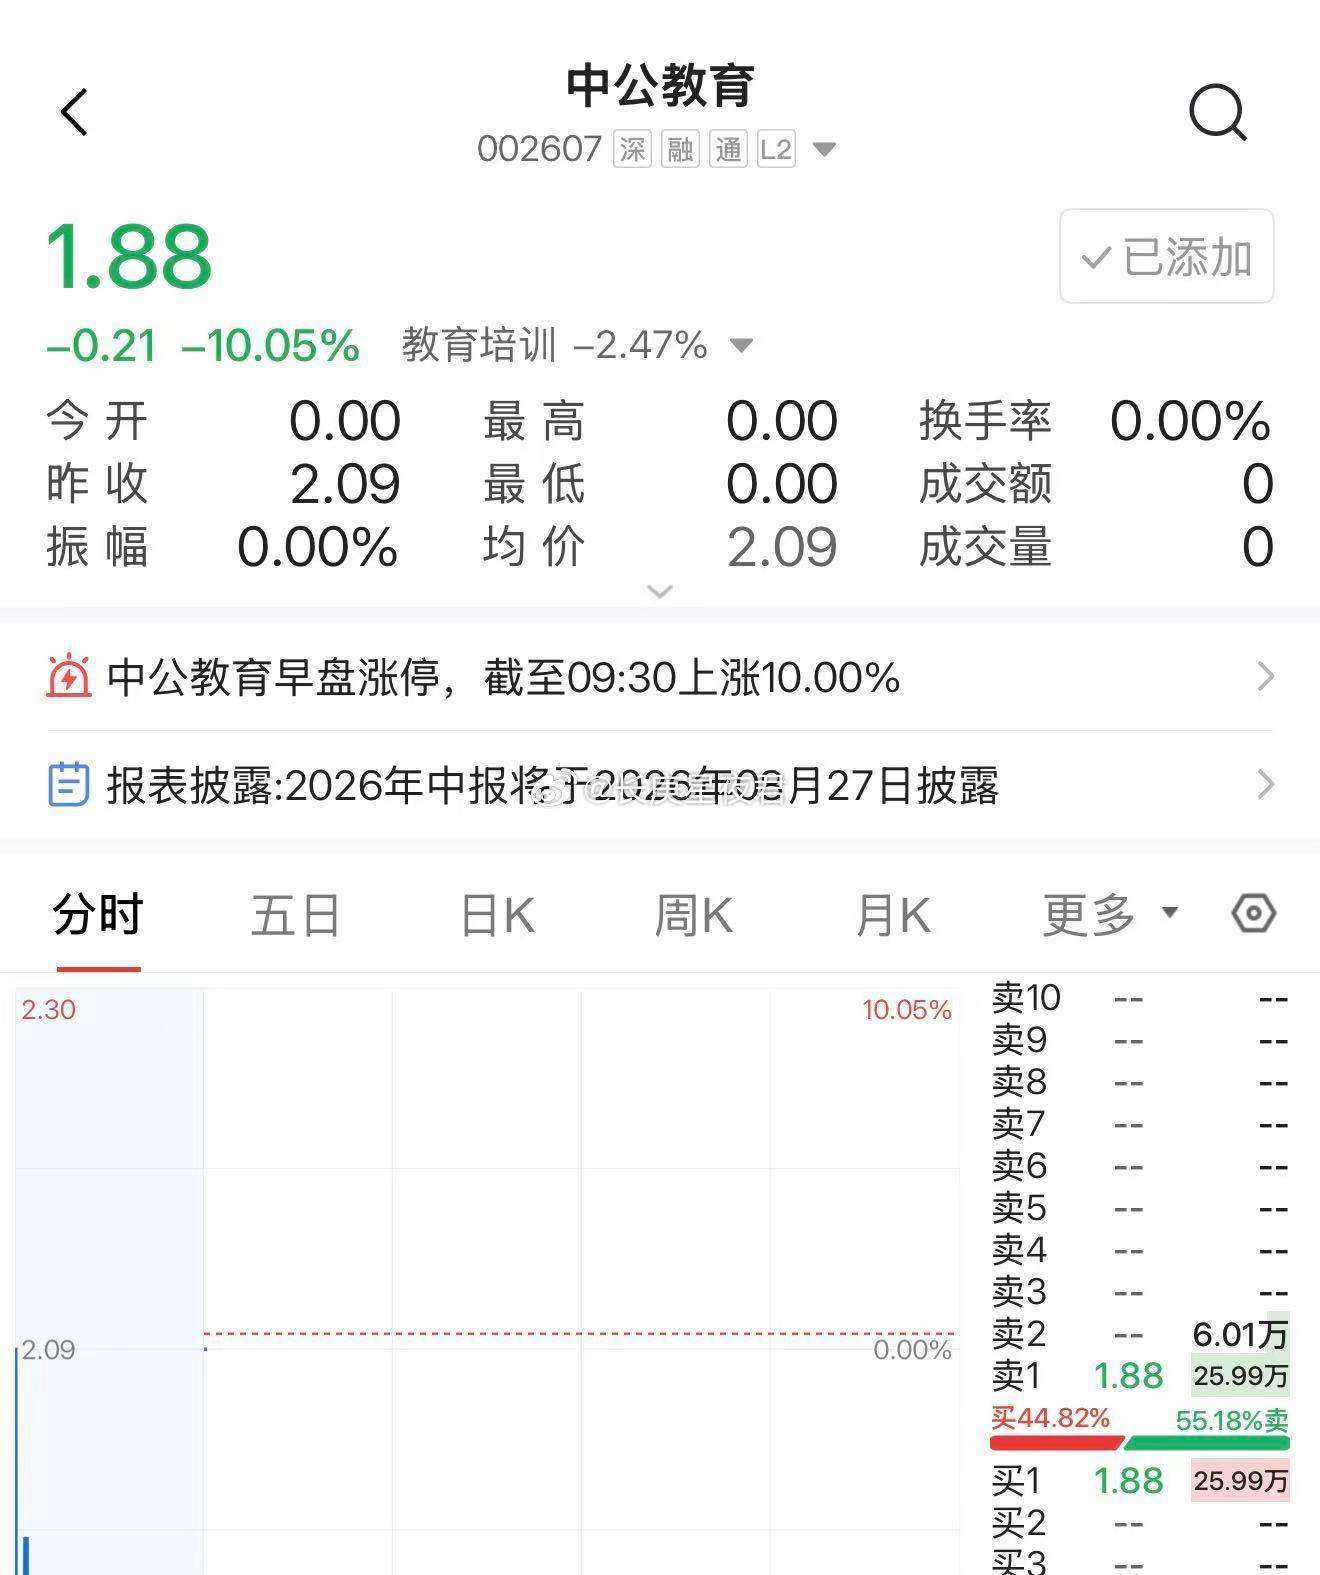Open the chart settings hexagon icon
This screenshot has width=1320, height=1575.
[x=1253, y=913]
